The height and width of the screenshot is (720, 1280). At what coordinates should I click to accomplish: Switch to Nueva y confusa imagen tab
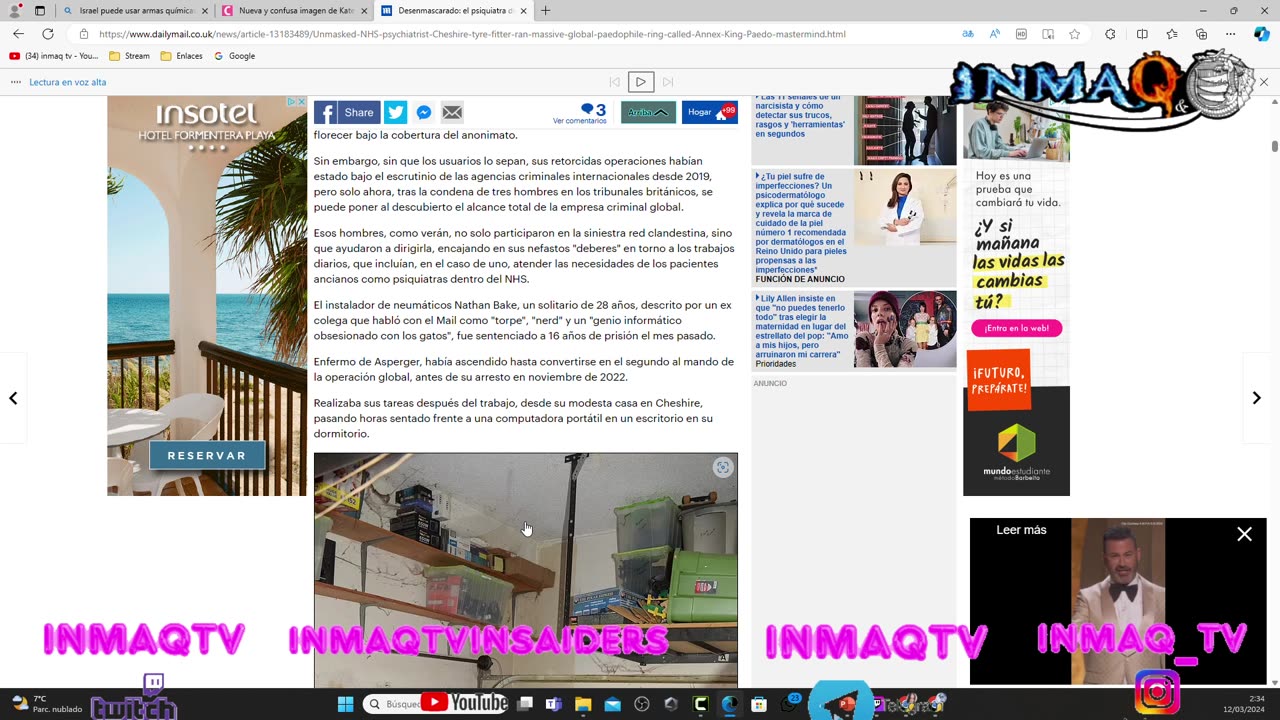pyautogui.click(x=296, y=11)
